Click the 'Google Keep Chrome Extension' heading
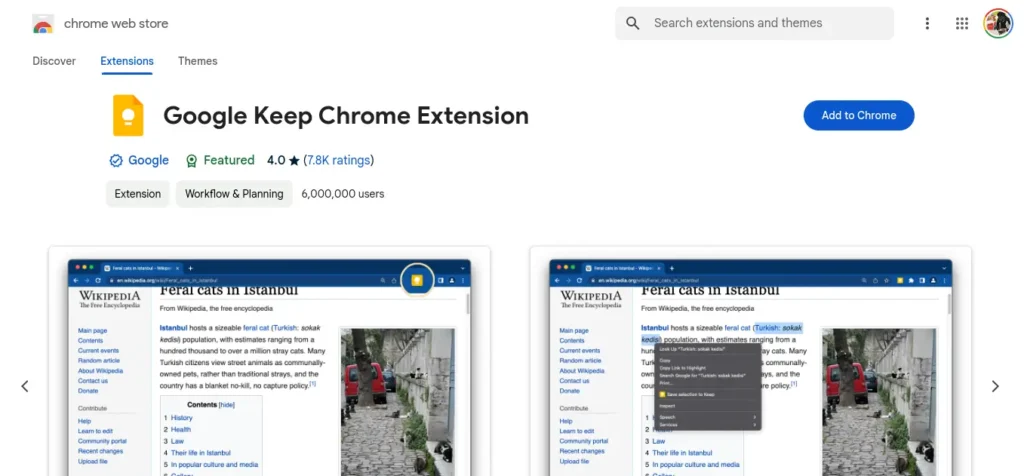Image resolution: width=1024 pixels, height=476 pixels. [x=346, y=116]
